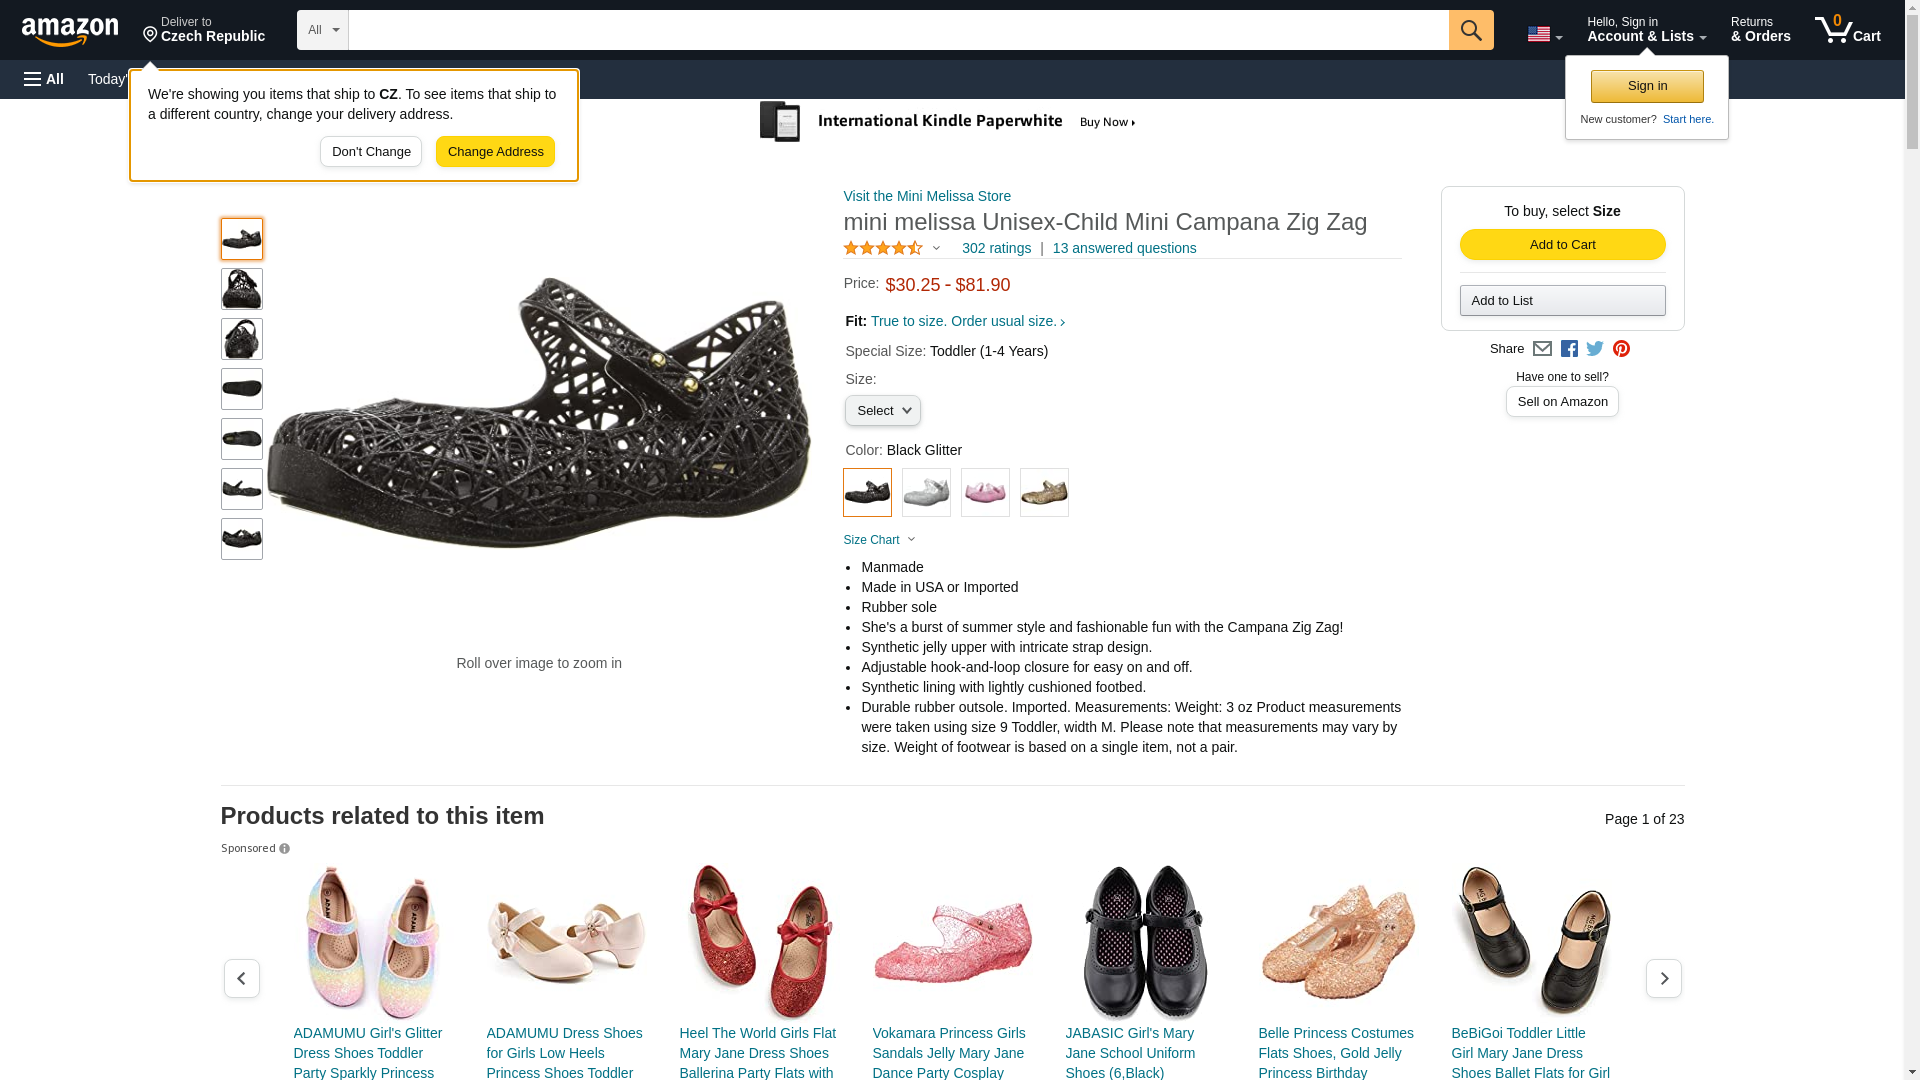
Task: Open Returns & Orders
Action: click(x=1760, y=30)
